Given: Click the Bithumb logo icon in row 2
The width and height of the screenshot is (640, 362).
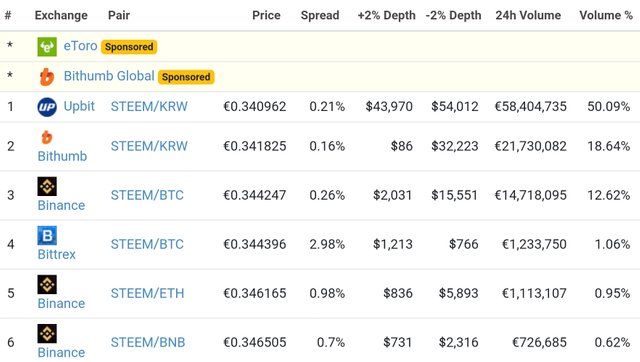Looking at the screenshot, I should click(47, 137).
